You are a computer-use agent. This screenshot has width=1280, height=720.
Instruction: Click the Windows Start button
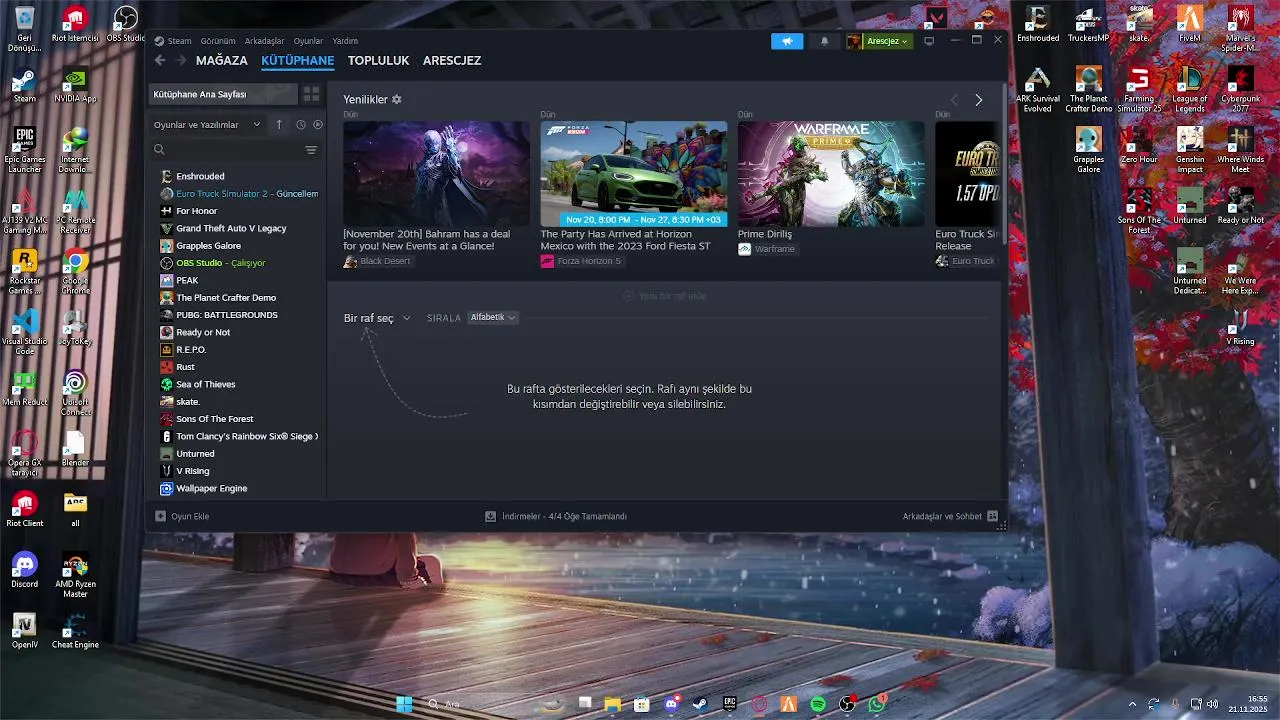(x=404, y=704)
